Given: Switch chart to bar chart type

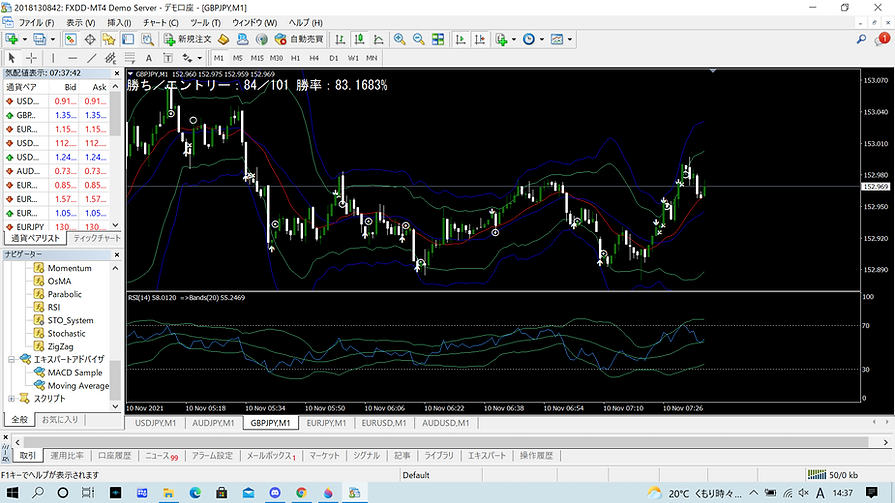Looking at the screenshot, I should pos(340,39).
